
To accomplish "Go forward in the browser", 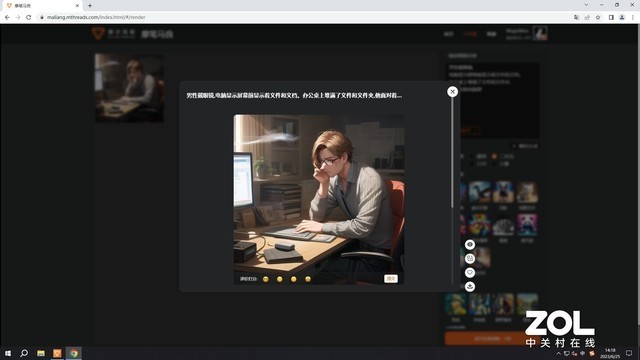I will tap(18, 17).
